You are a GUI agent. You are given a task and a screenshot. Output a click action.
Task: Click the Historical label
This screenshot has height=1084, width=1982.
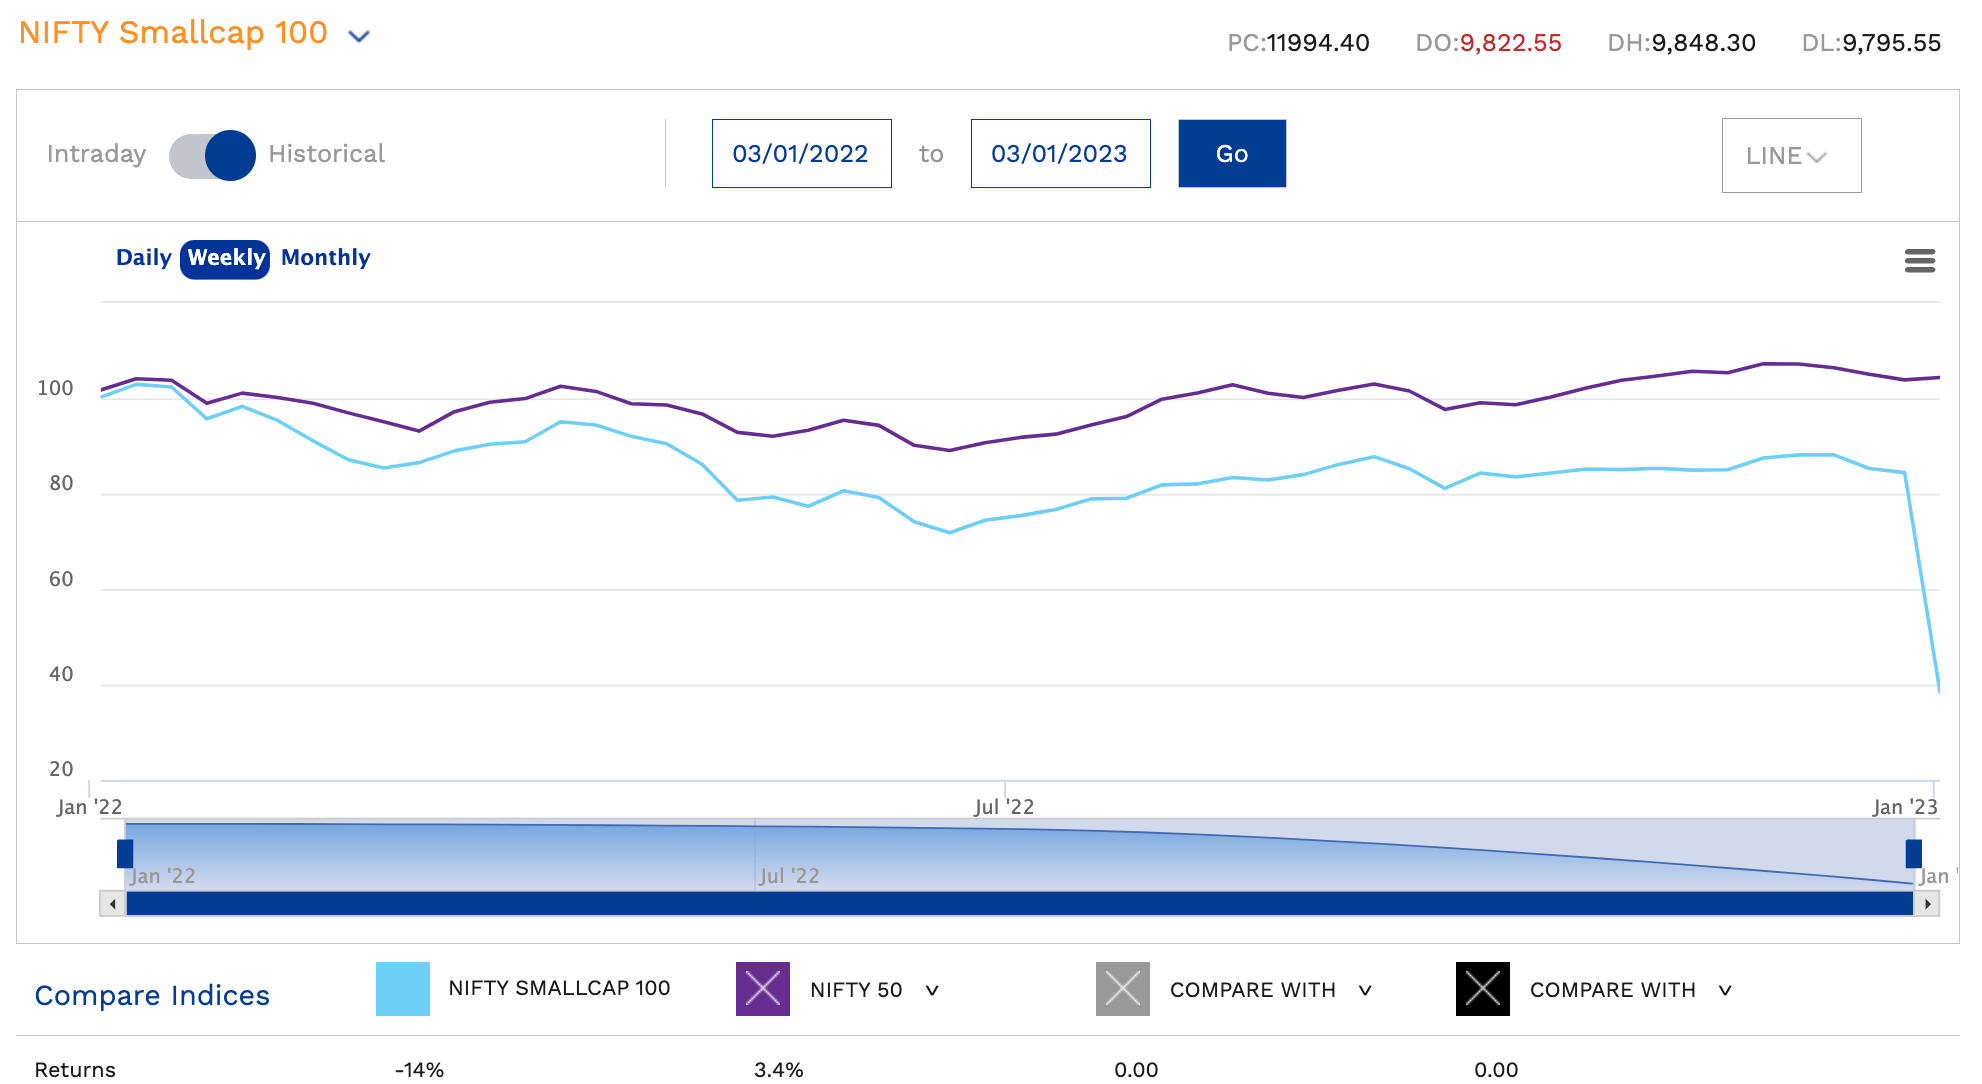(x=326, y=154)
